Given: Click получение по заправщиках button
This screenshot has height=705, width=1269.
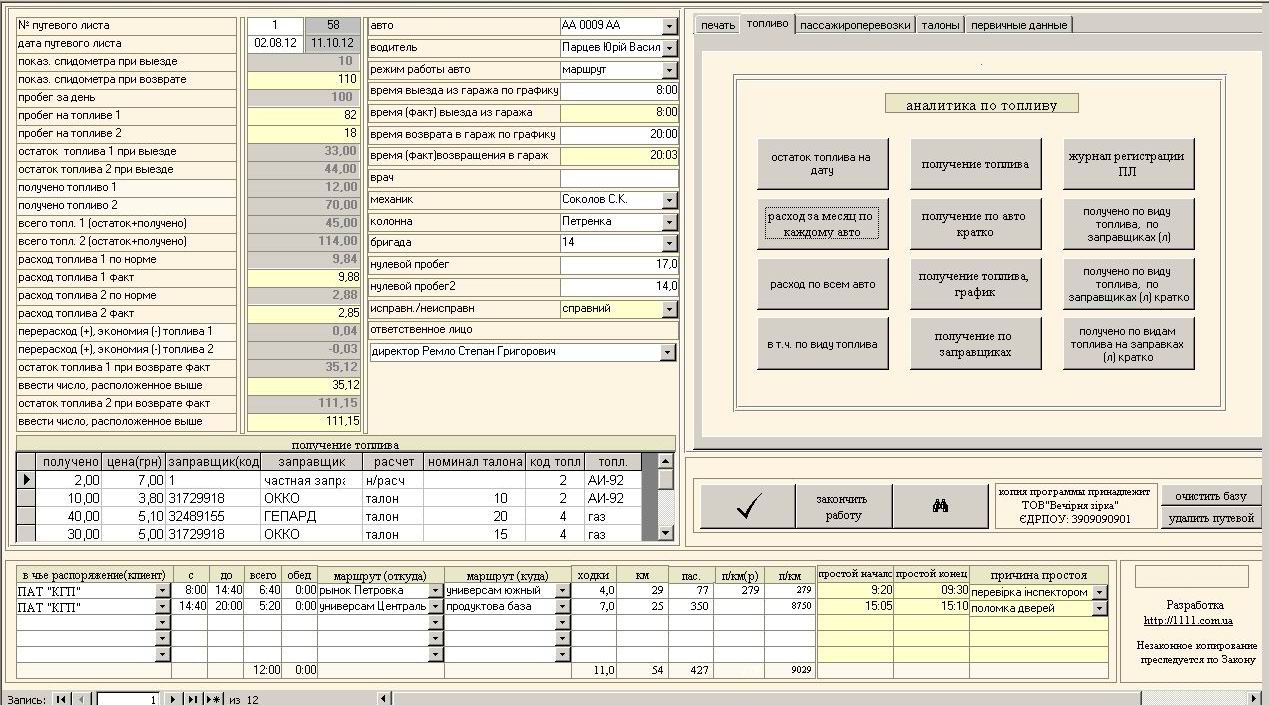Looking at the screenshot, I should (975, 344).
